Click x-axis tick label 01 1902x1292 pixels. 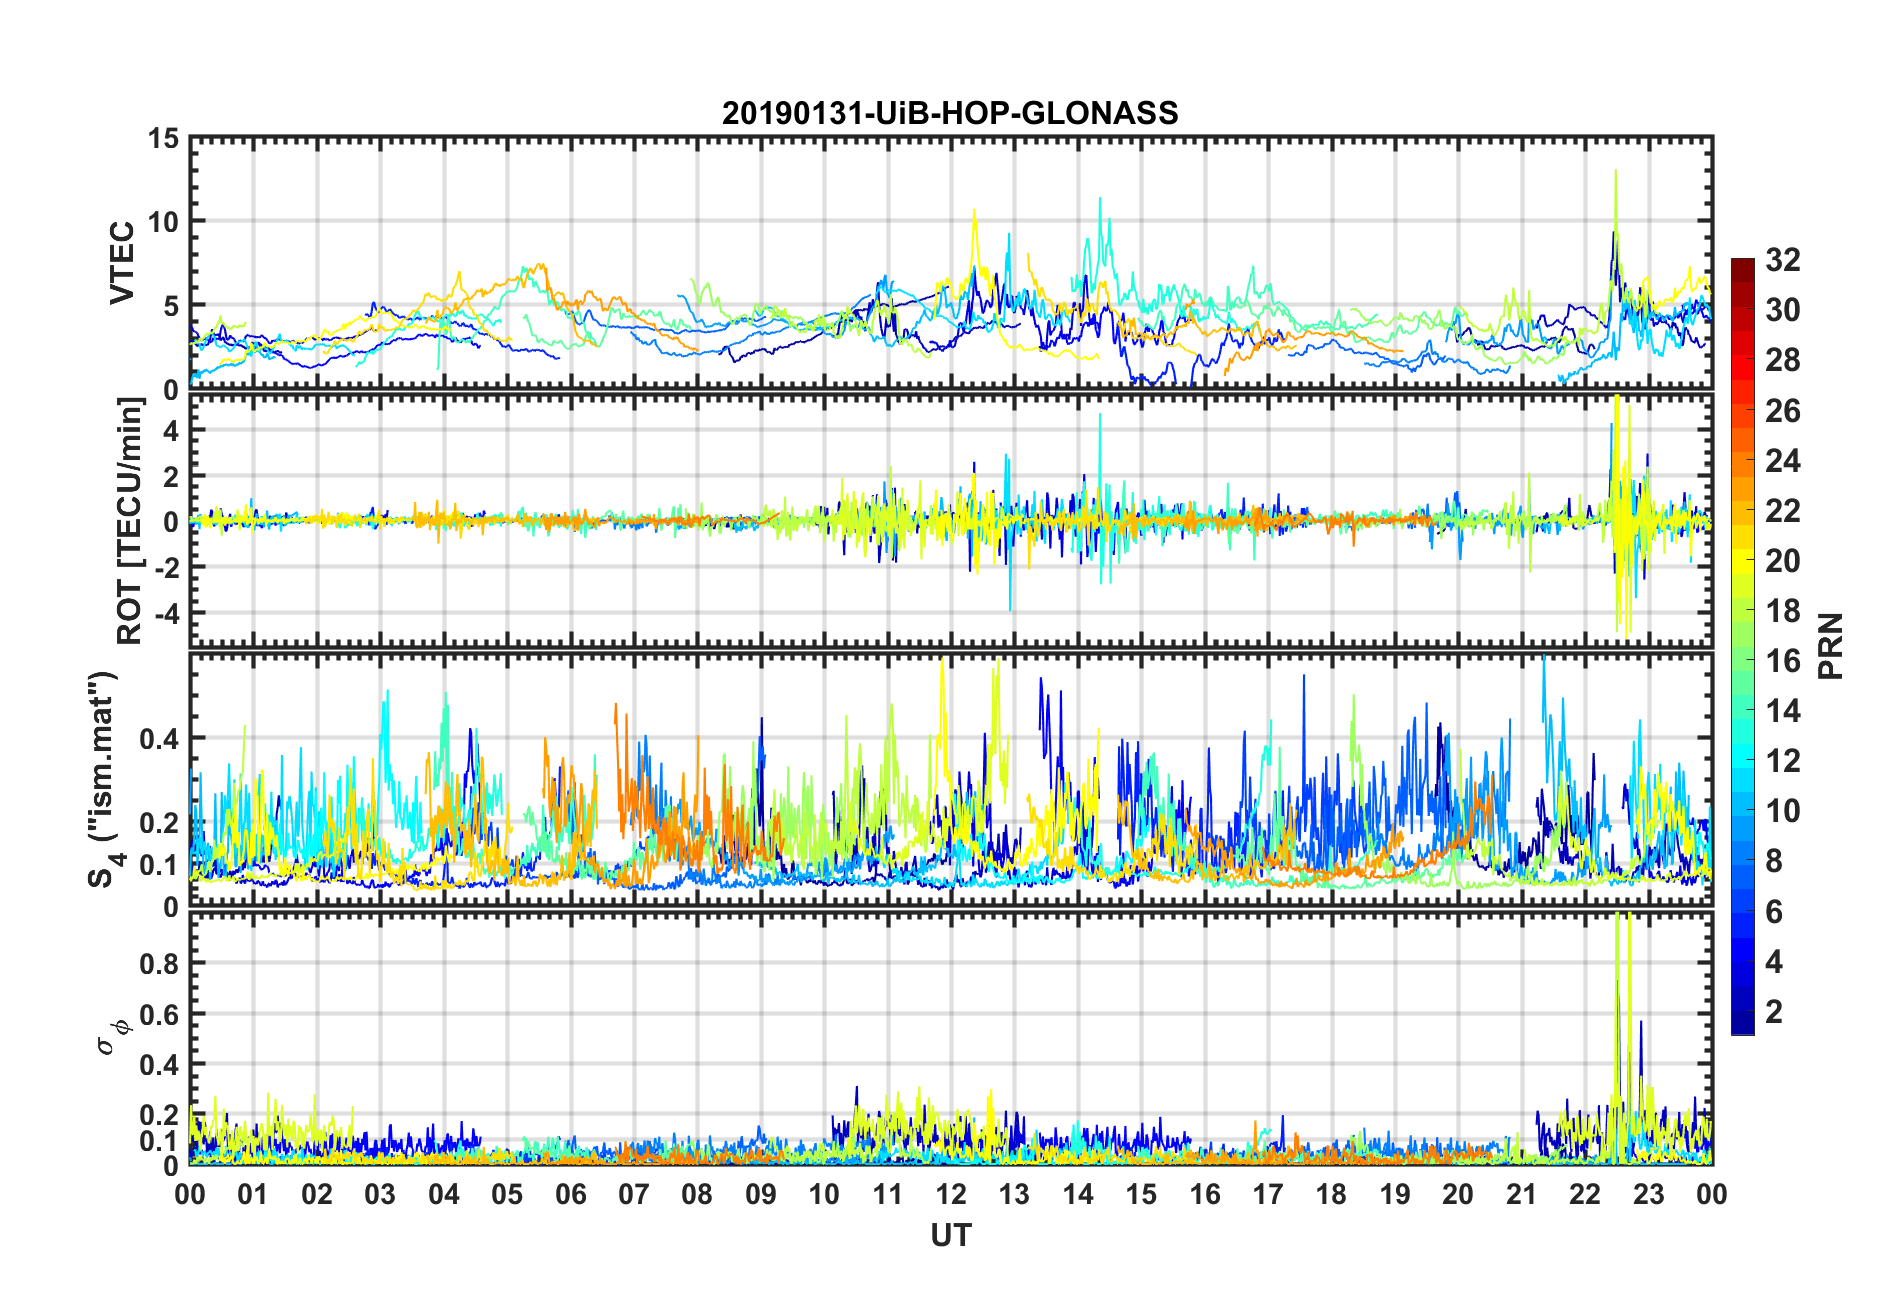tap(253, 1194)
